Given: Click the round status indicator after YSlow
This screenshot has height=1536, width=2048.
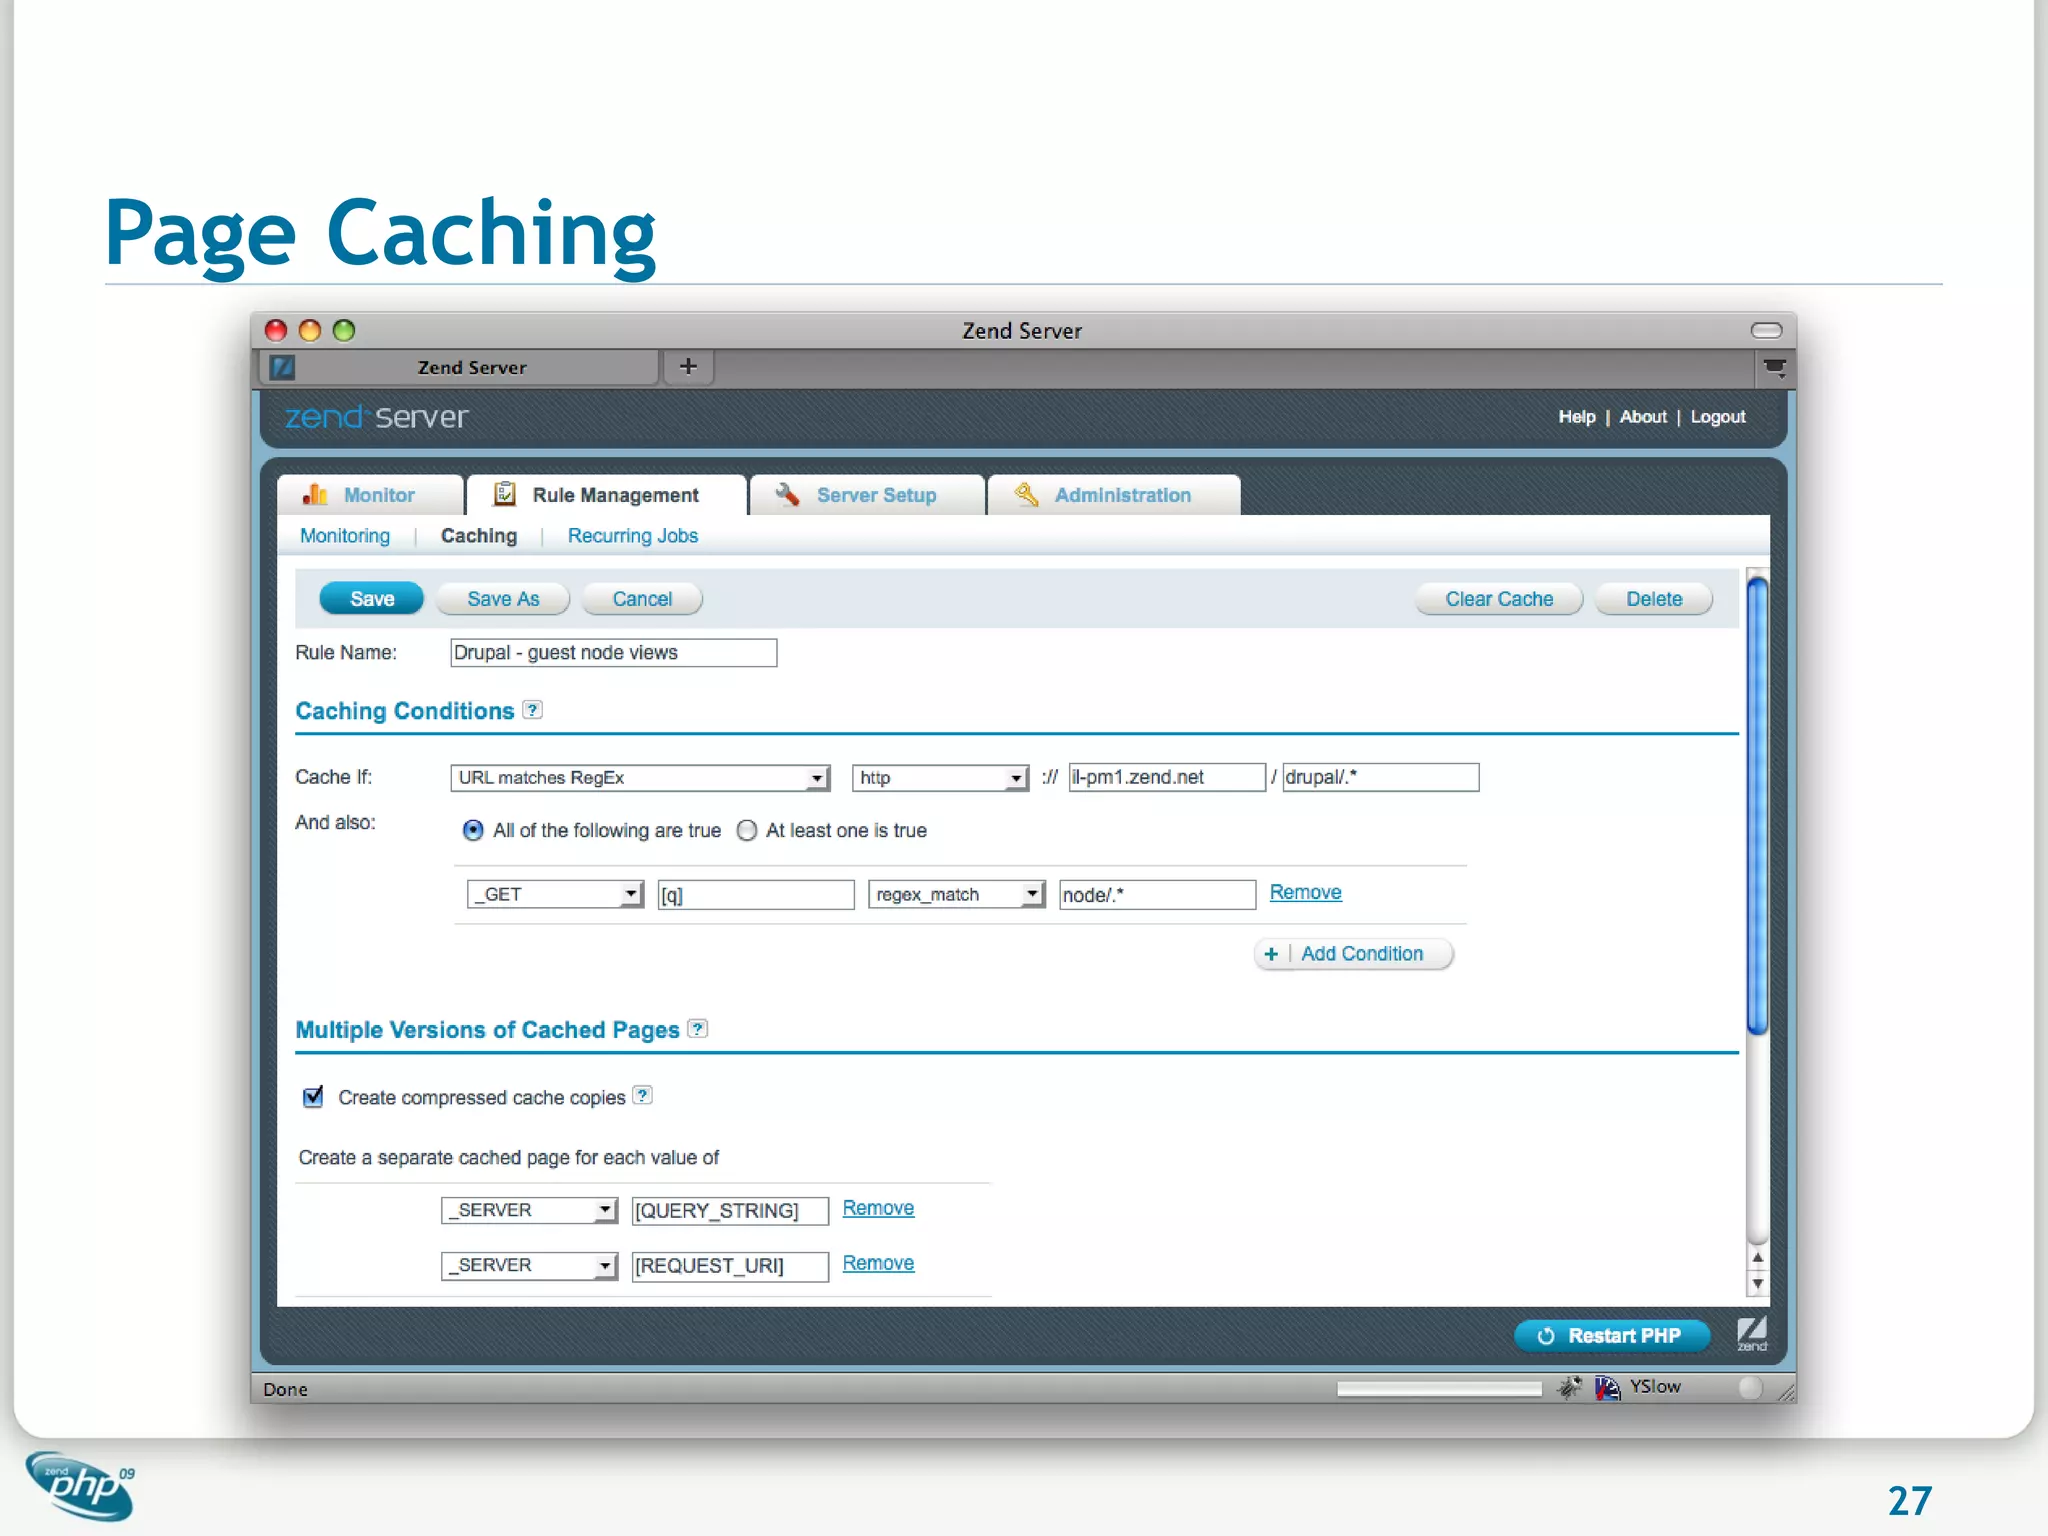Looking at the screenshot, I should (x=1750, y=1387).
